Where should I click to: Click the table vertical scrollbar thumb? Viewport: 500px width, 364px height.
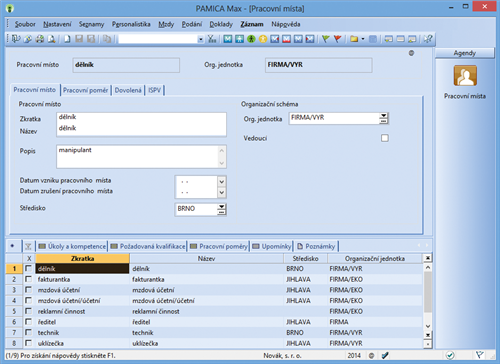[428, 292]
